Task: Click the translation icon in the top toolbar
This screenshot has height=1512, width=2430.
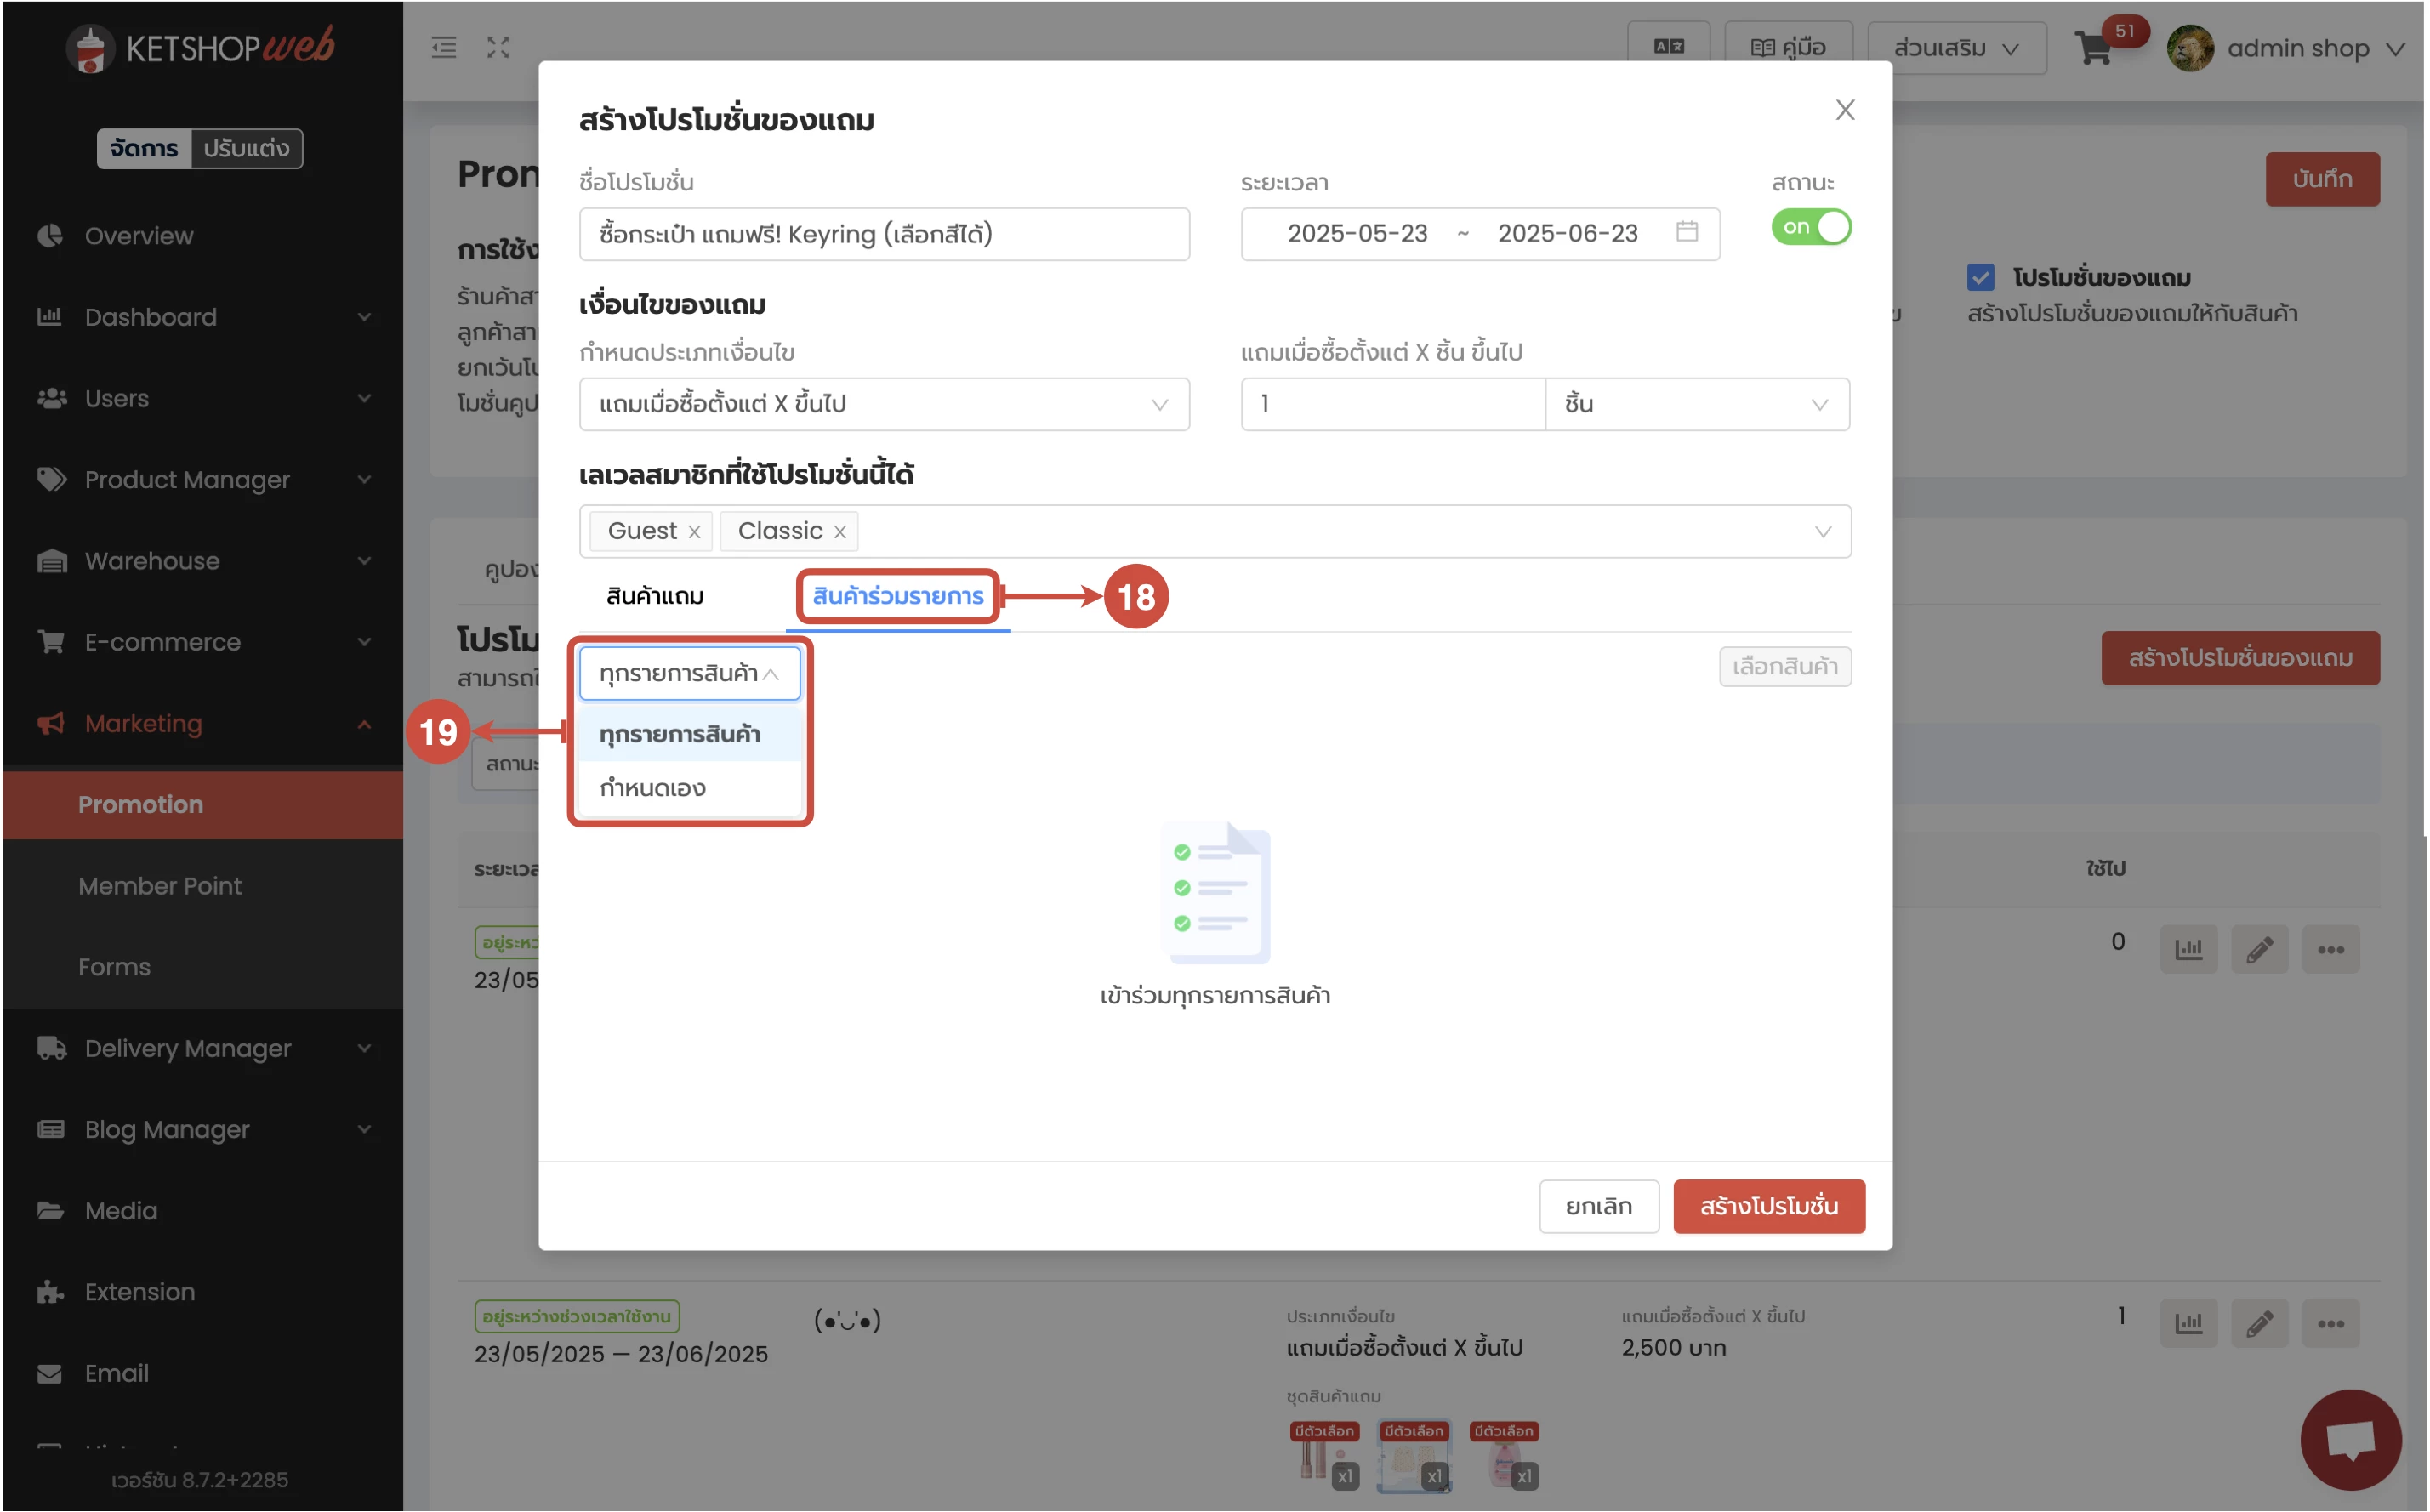Action: coord(1668,44)
